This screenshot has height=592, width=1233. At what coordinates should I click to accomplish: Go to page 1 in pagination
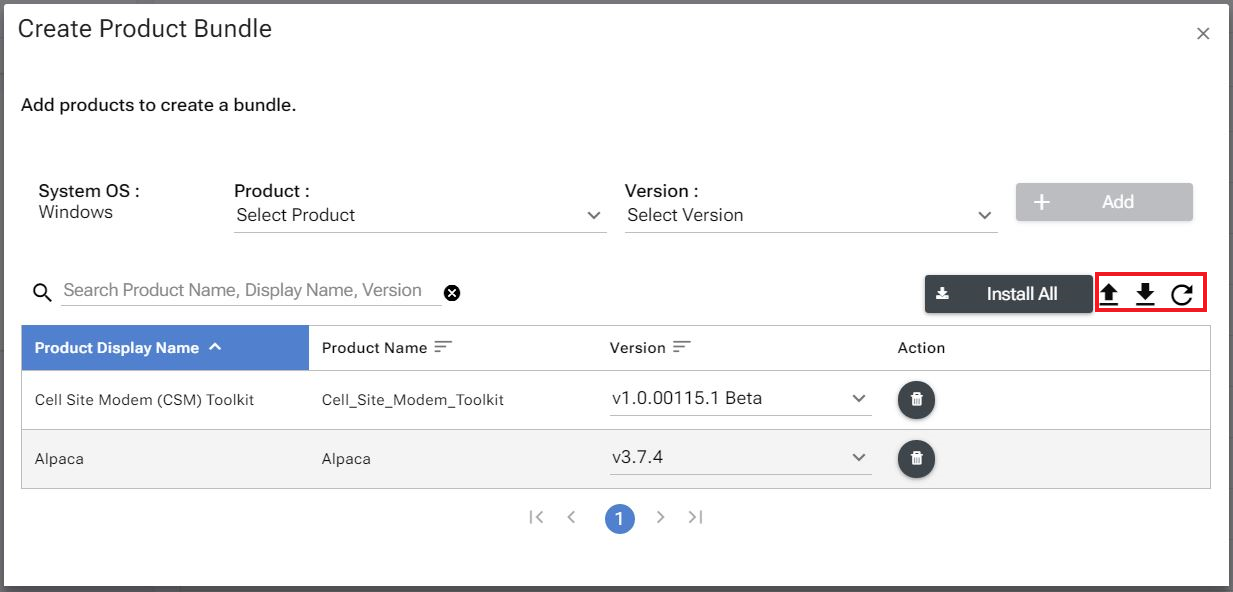pos(620,518)
